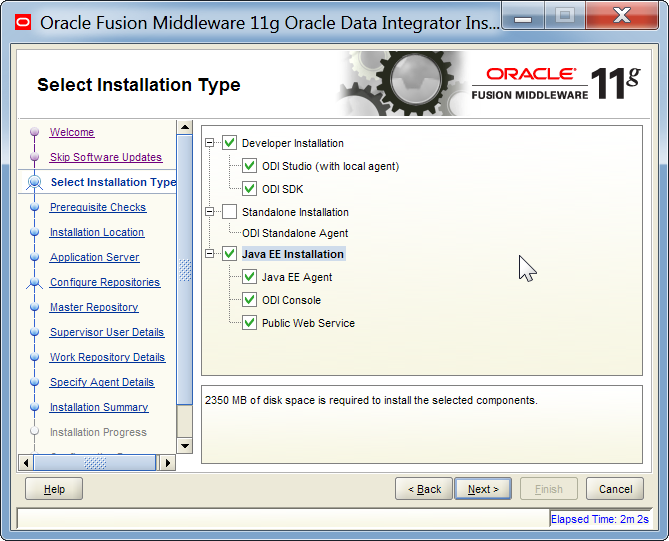Screen dimensions: 669x541
Task: Uncheck the Public Web Service checkbox
Action: coord(250,323)
